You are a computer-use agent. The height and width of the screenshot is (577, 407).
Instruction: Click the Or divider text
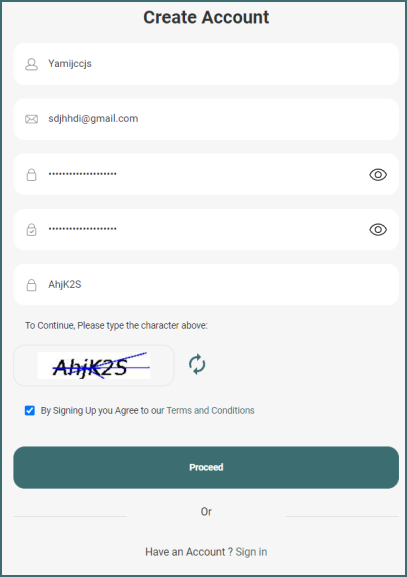tap(206, 511)
